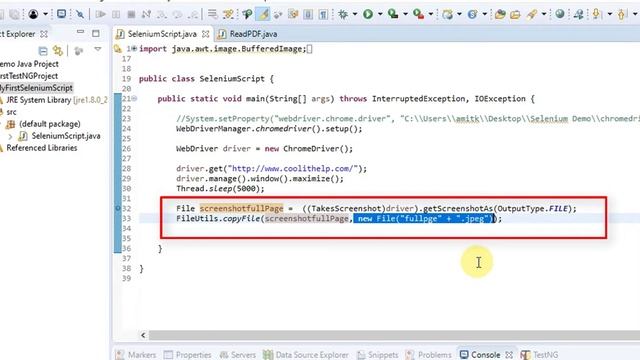This screenshot has width=640, height=360.
Task: Click the Coverage run icon
Action: (x=393, y=15)
